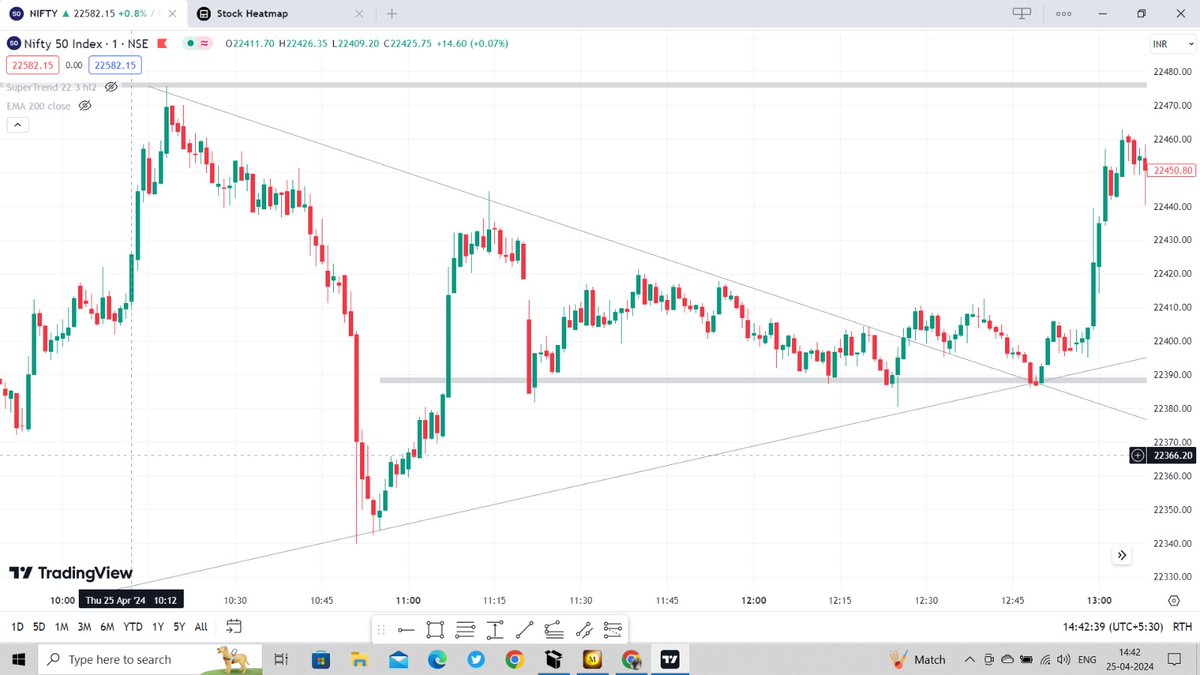Click the Thu 25 Apr '24 10:12 time label
Screen dimensions: 1200x675
click(131, 600)
